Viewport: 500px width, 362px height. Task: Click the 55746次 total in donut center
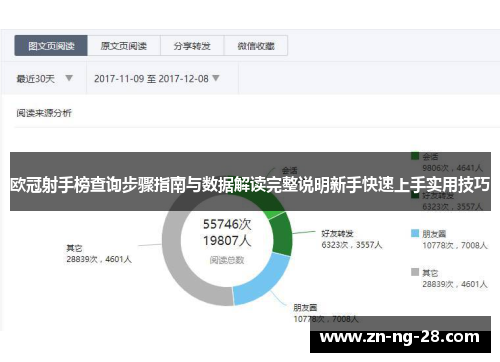click(227, 224)
